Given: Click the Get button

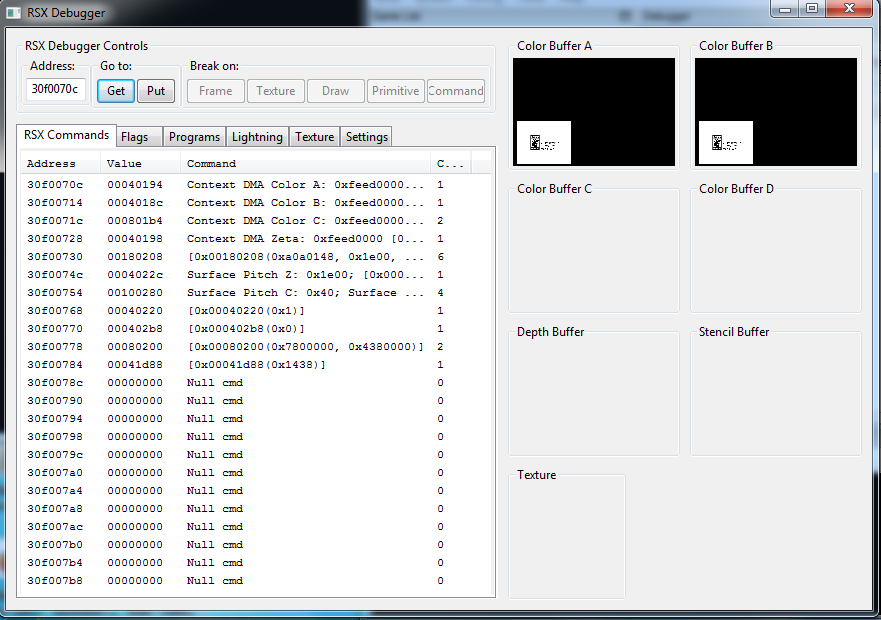Looking at the screenshot, I should tap(116, 91).
